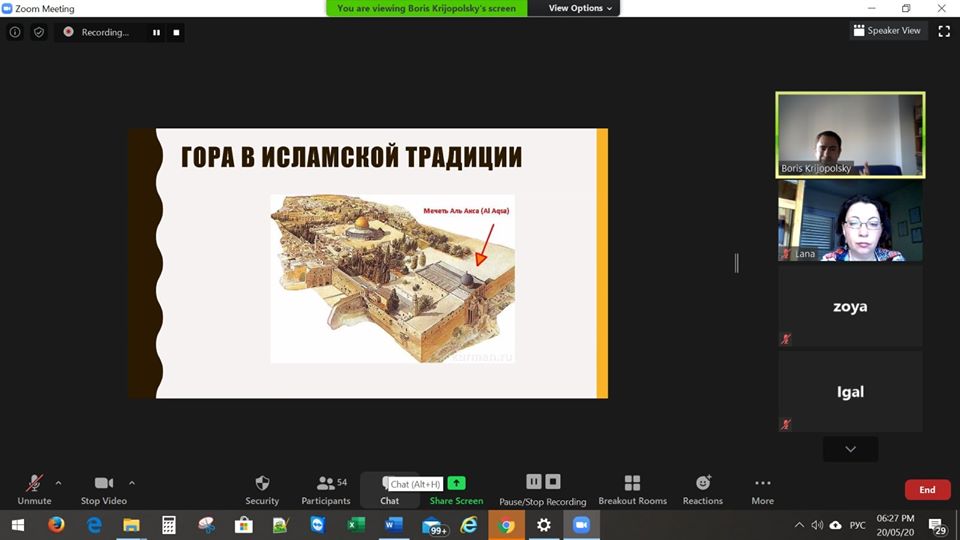This screenshot has height=540, width=960.
Task: Click the encryption shield icon
Action: (x=39, y=32)
